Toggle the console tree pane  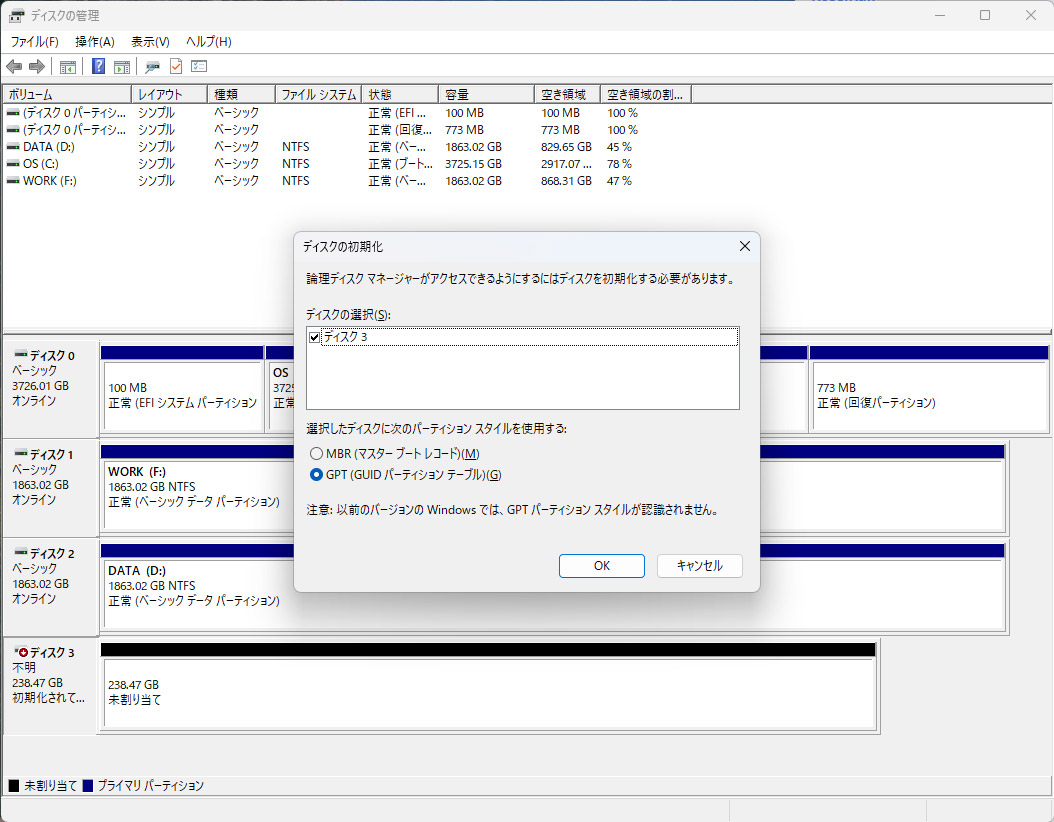67,66
